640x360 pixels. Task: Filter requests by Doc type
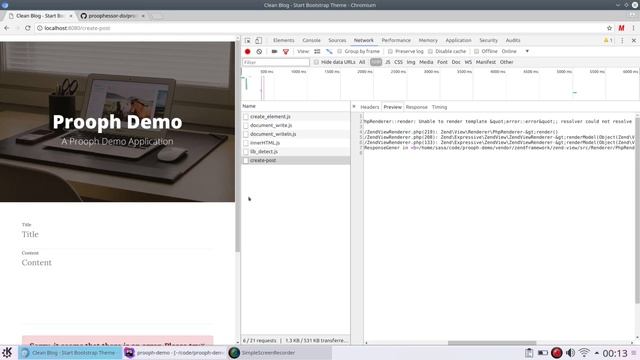click(x=456, y=62)
